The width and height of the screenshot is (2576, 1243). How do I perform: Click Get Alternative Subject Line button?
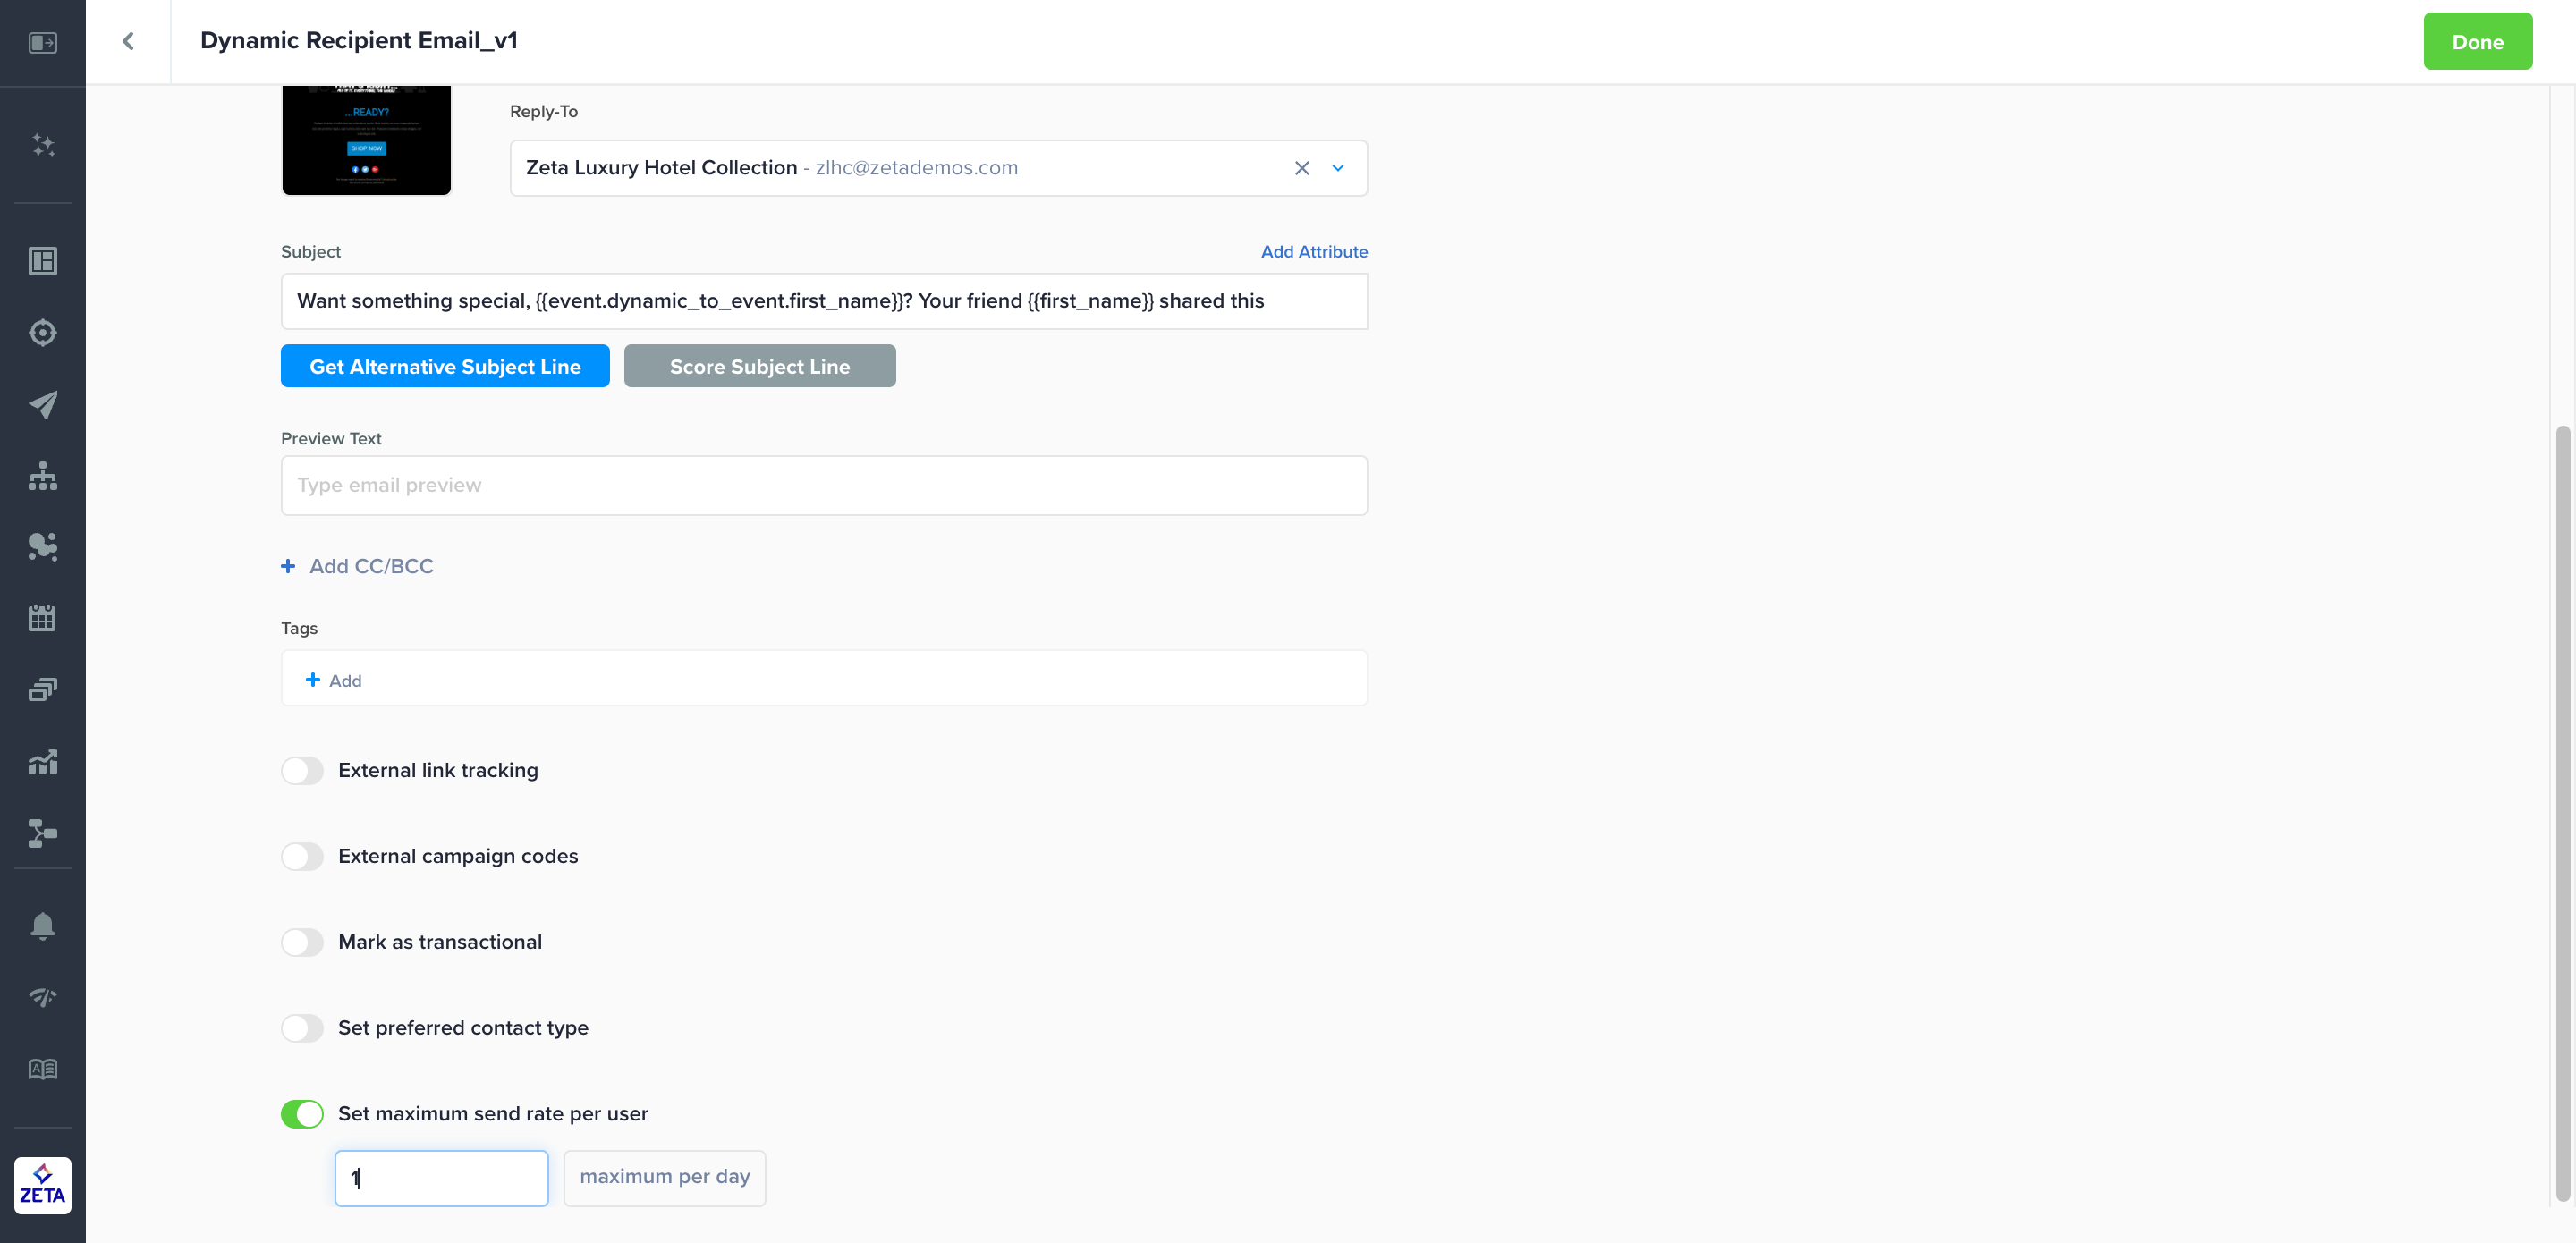tap(445, 366)
